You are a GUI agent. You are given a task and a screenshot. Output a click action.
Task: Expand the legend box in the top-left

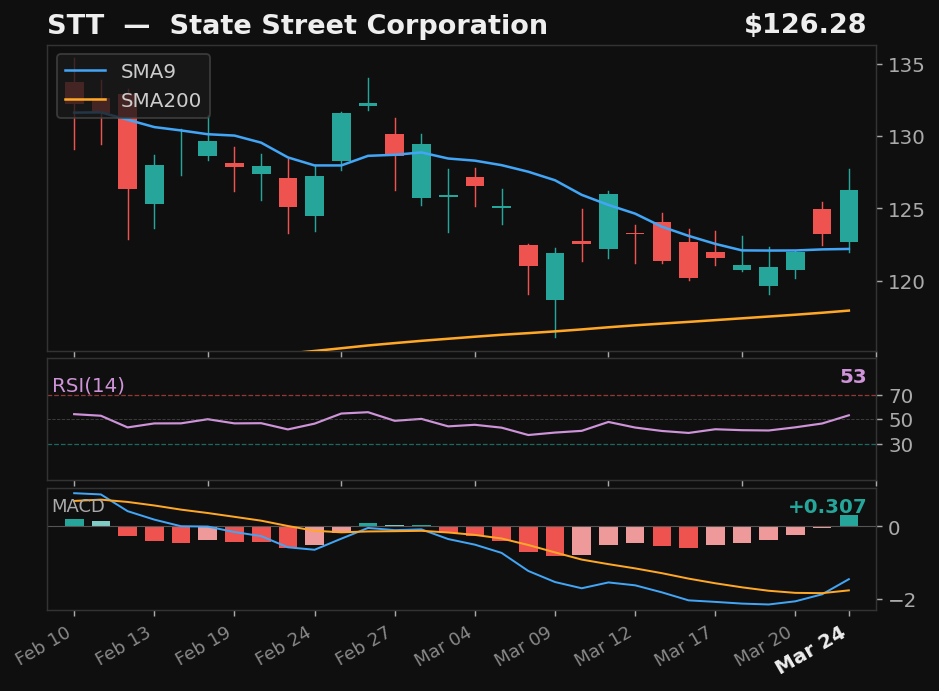pyautogui.click(x=132, y=86)
